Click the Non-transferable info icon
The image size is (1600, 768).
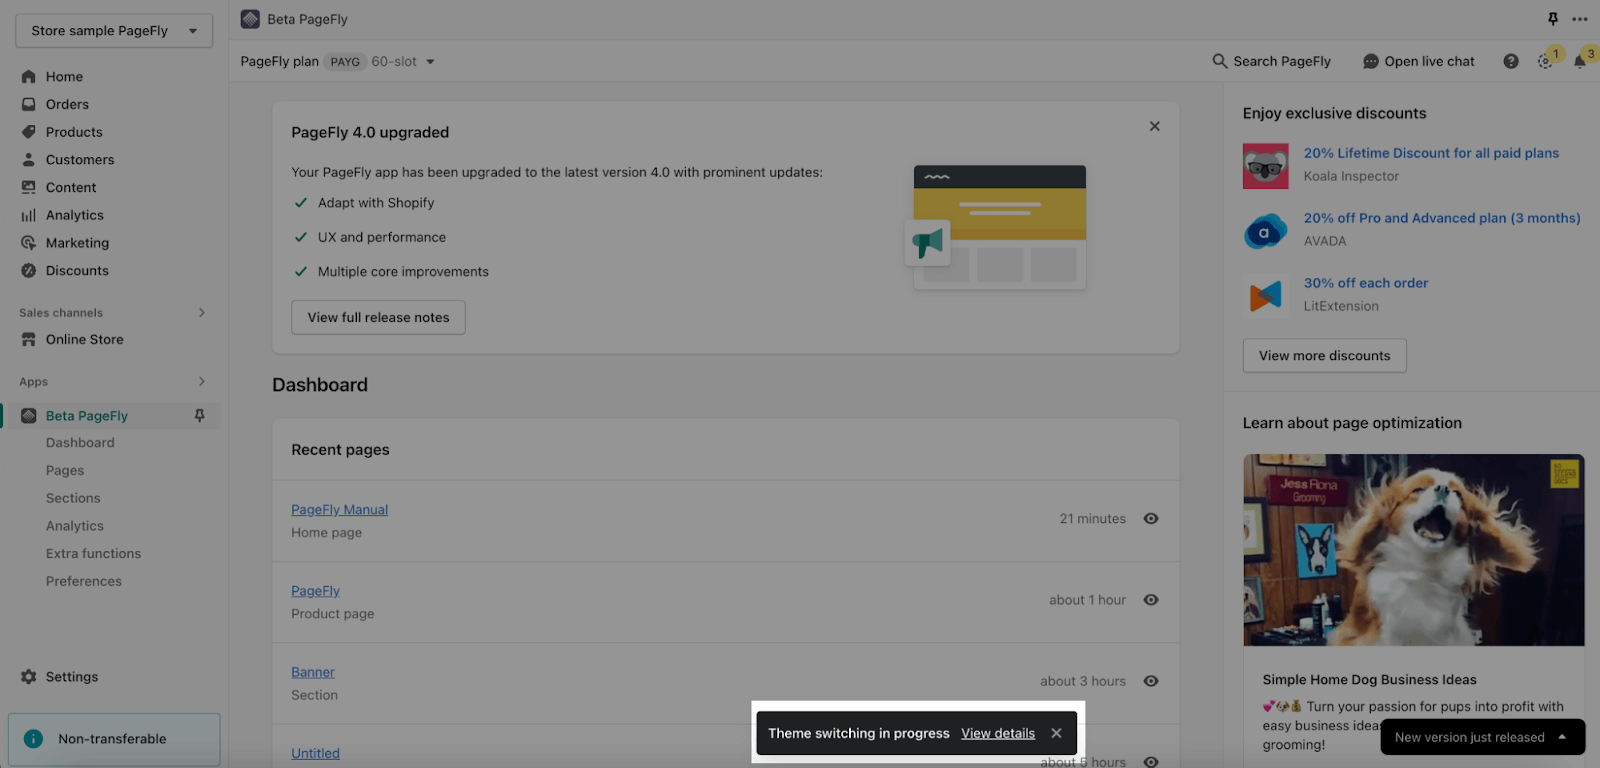(33, 739)
